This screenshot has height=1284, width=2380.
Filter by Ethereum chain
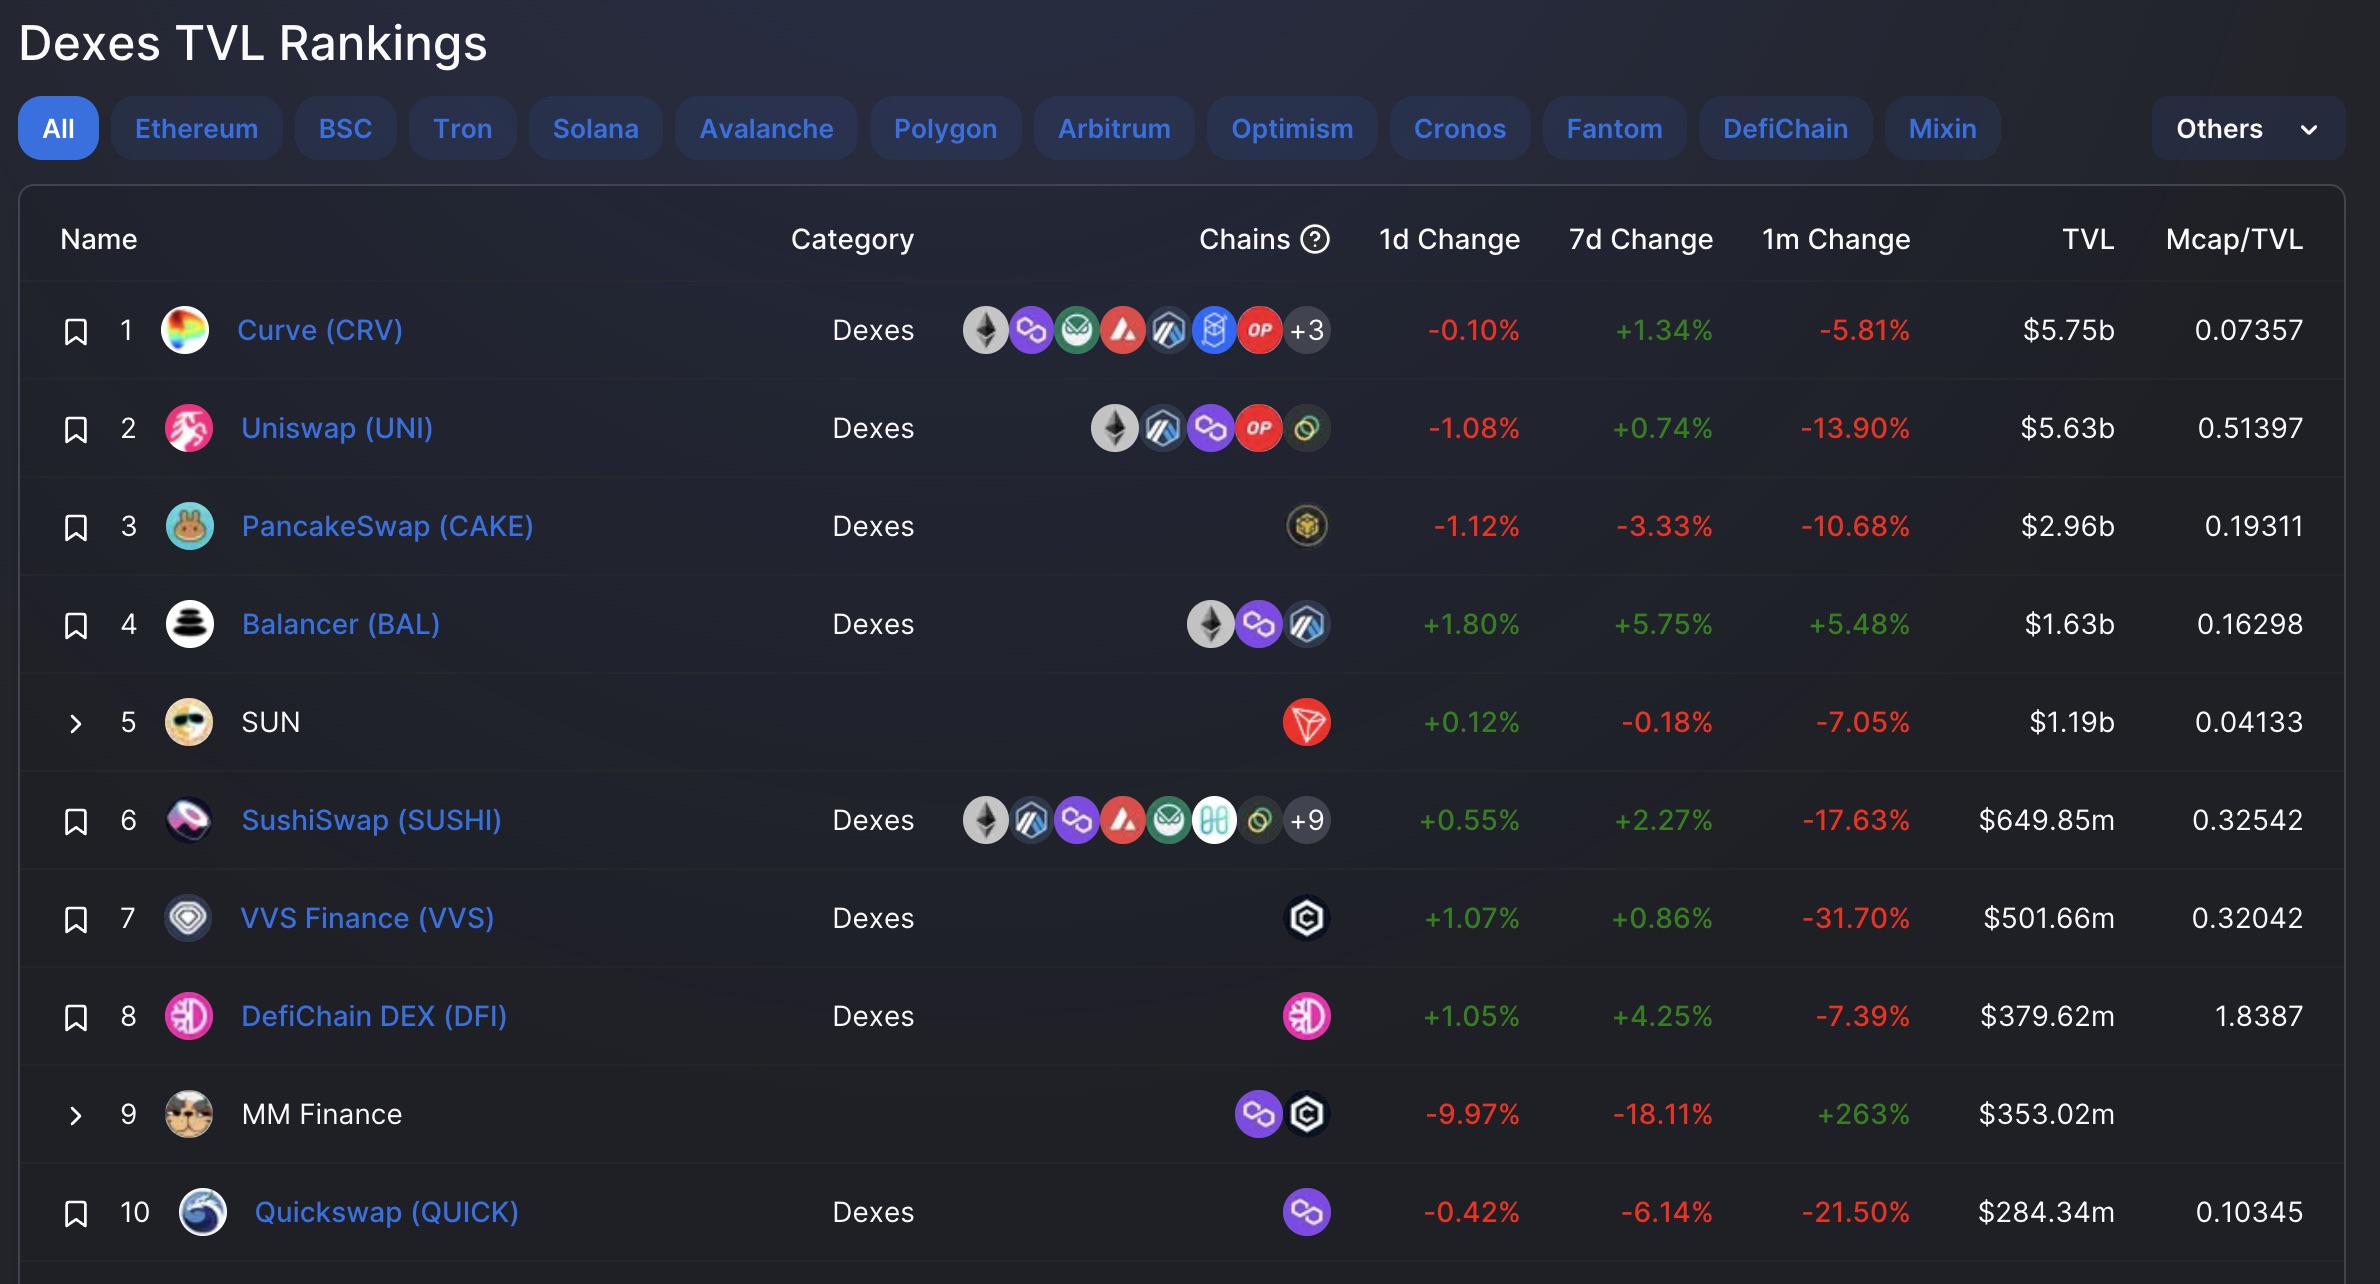[196, 129]
